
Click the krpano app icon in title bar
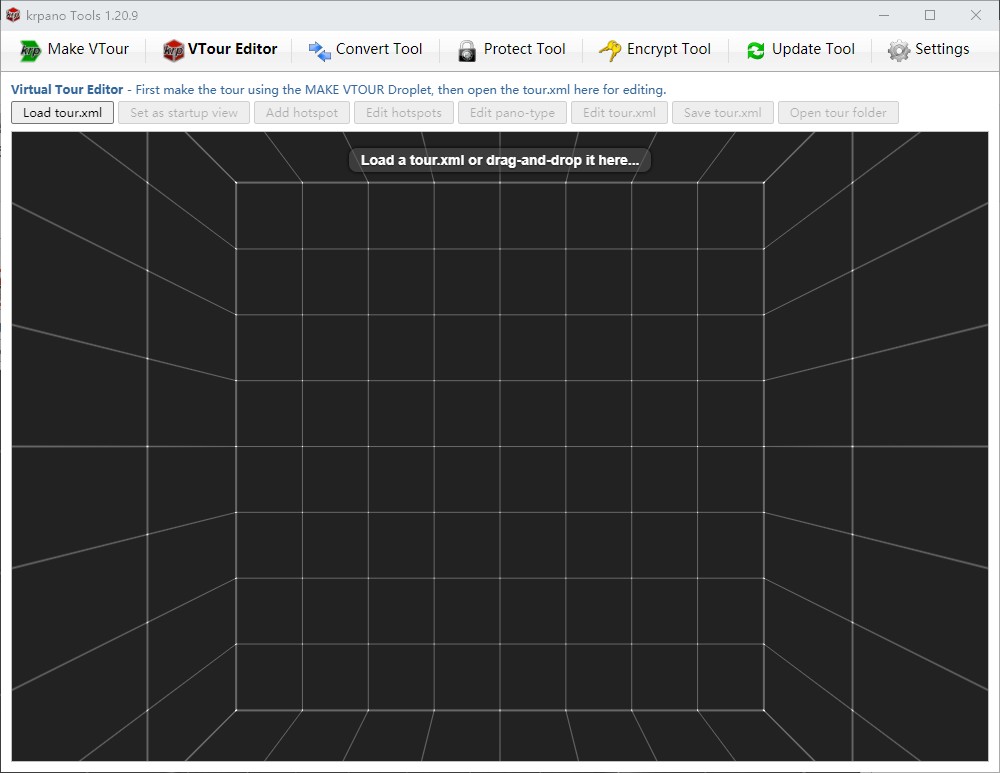point(13,15)
